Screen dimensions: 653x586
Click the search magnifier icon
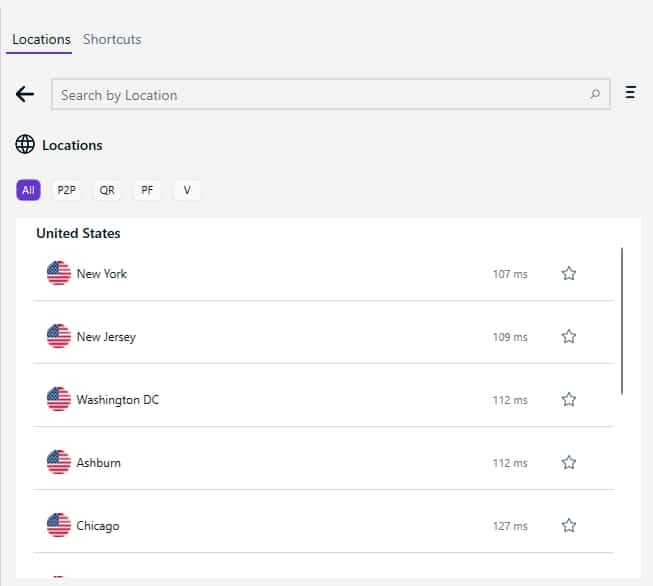click(595, 94)
